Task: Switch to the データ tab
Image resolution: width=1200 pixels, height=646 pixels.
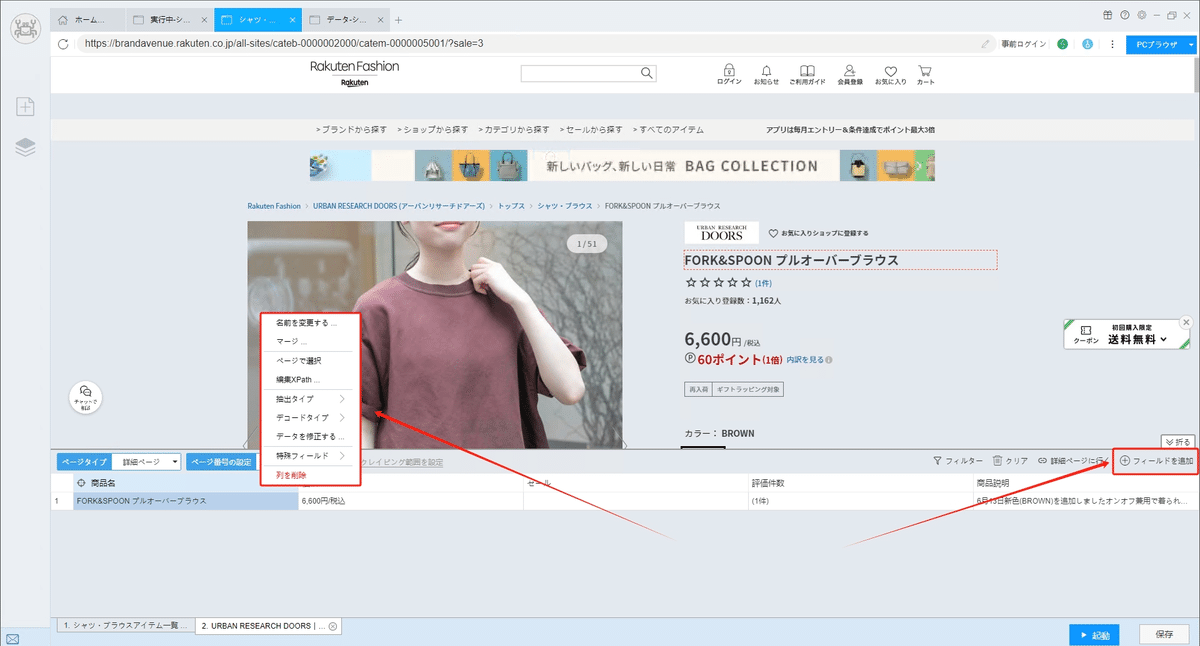Action: 346,19
